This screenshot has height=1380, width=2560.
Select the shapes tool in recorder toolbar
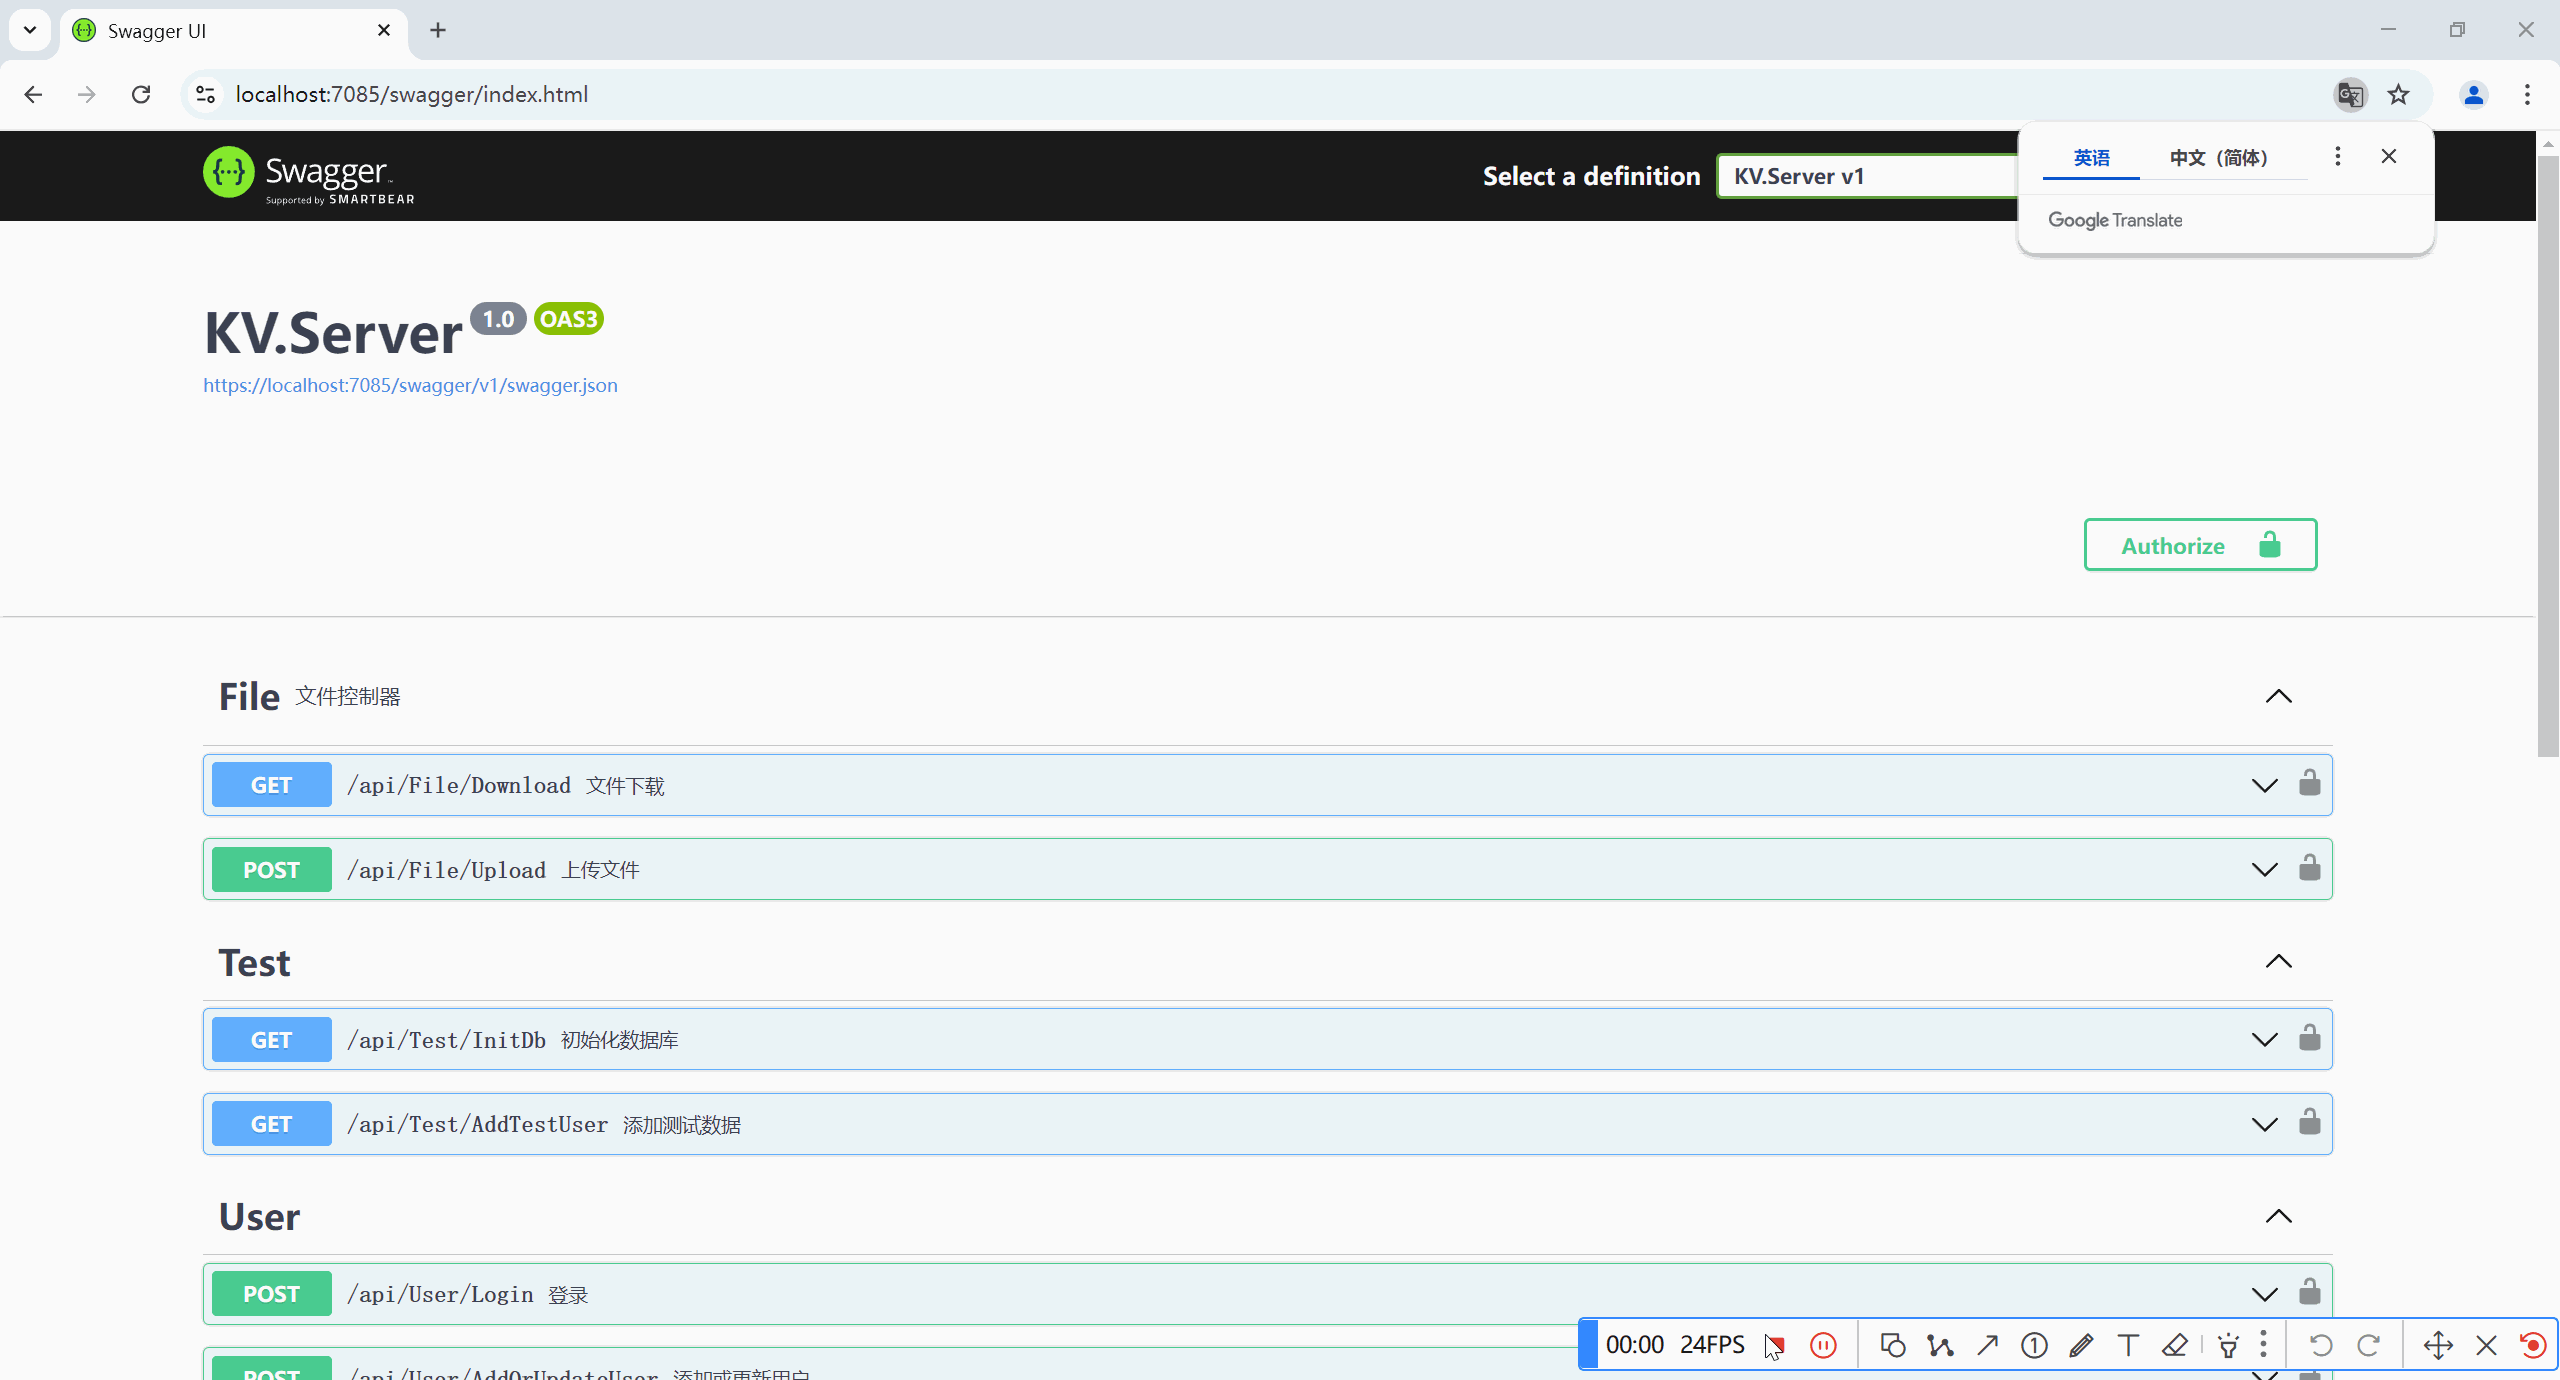(x=1892, y=1345)
